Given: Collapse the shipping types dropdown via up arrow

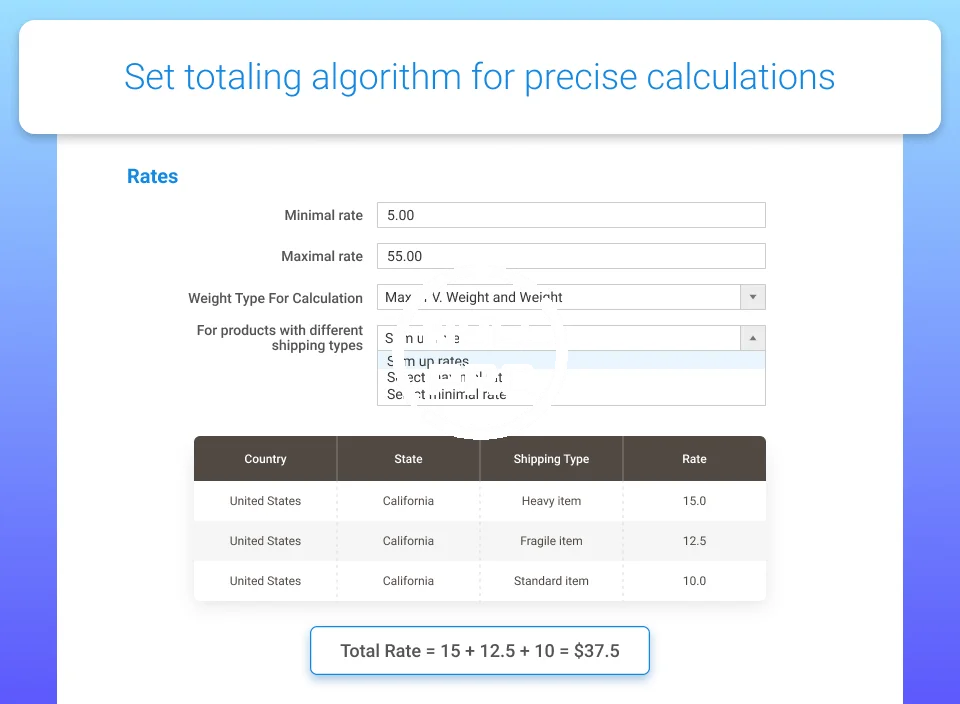Looking at the screenshot, I should click(x=753, y=338).
